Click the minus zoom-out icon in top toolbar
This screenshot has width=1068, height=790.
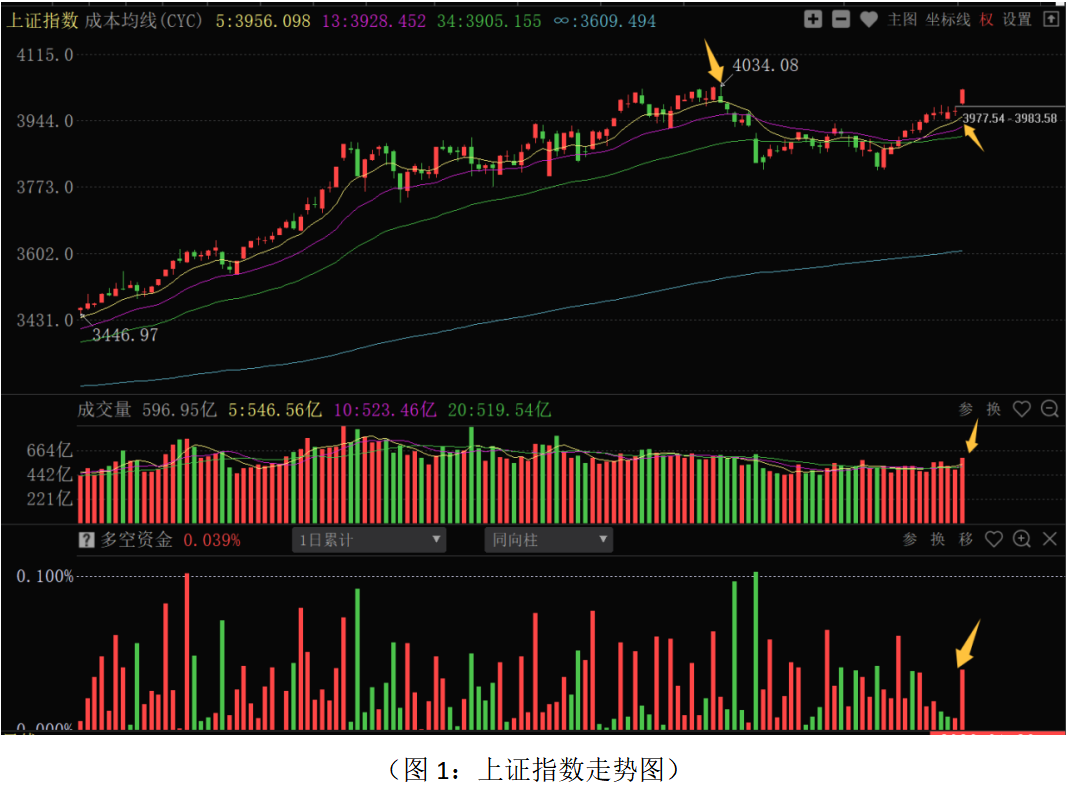841,19
